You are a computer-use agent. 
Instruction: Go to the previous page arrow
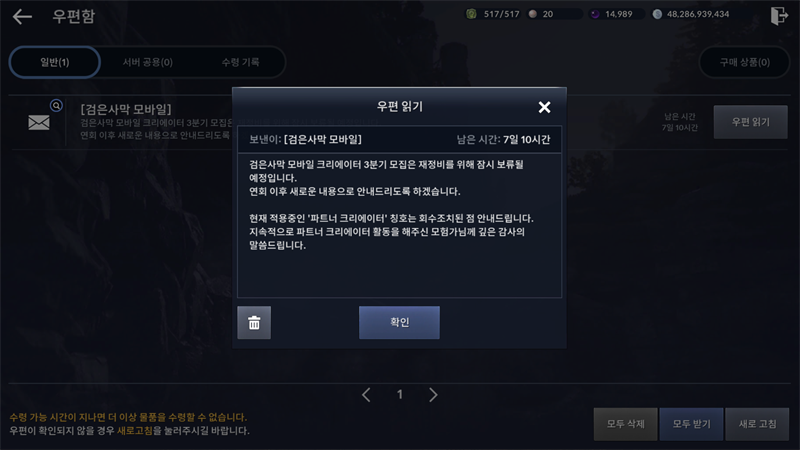coord(366,394)
